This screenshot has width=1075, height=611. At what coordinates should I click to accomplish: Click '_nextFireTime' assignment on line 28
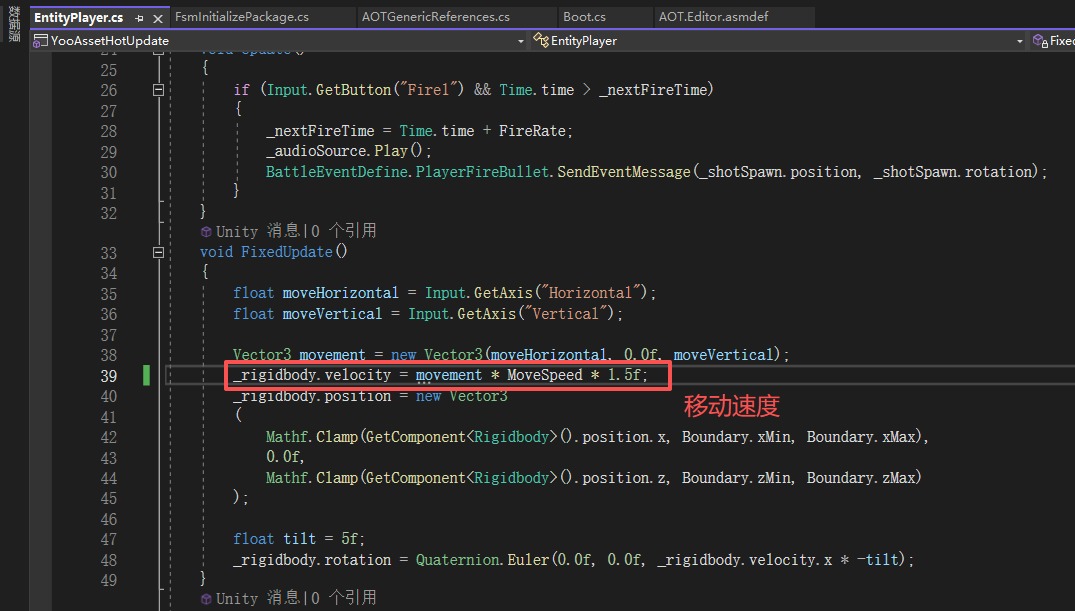pos(320,130)
